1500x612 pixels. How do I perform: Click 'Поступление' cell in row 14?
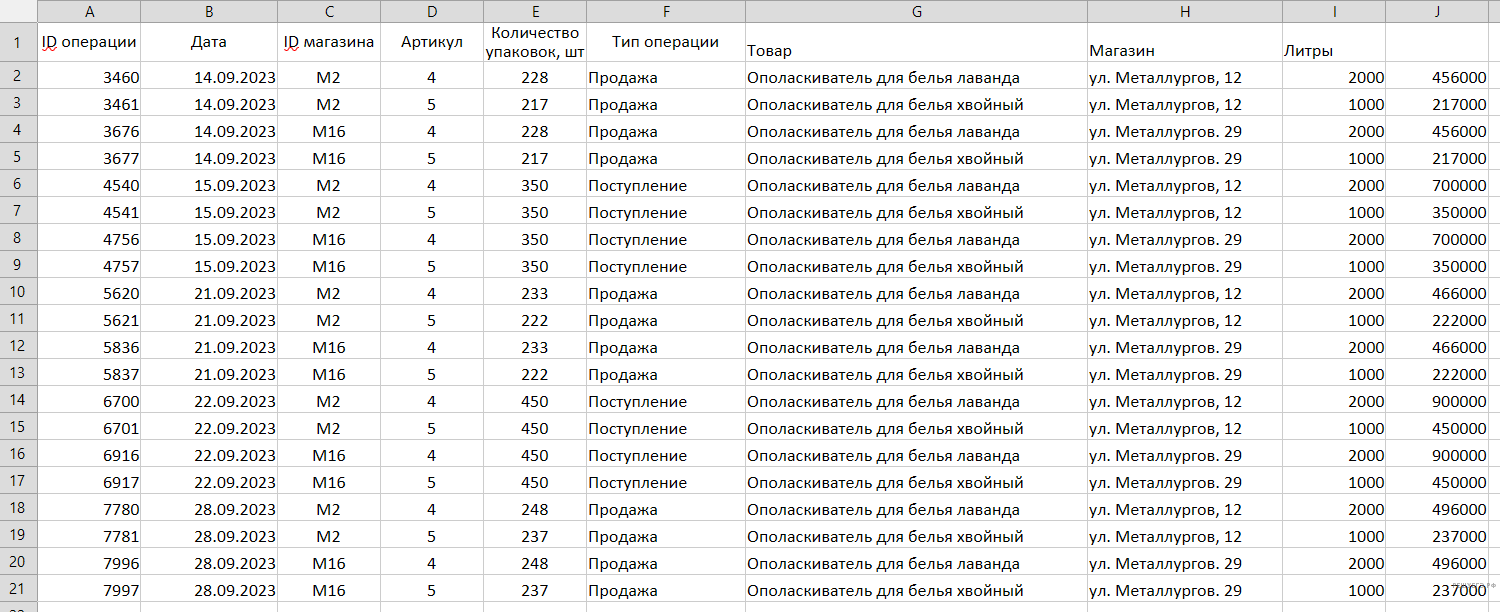pos(665,402)
